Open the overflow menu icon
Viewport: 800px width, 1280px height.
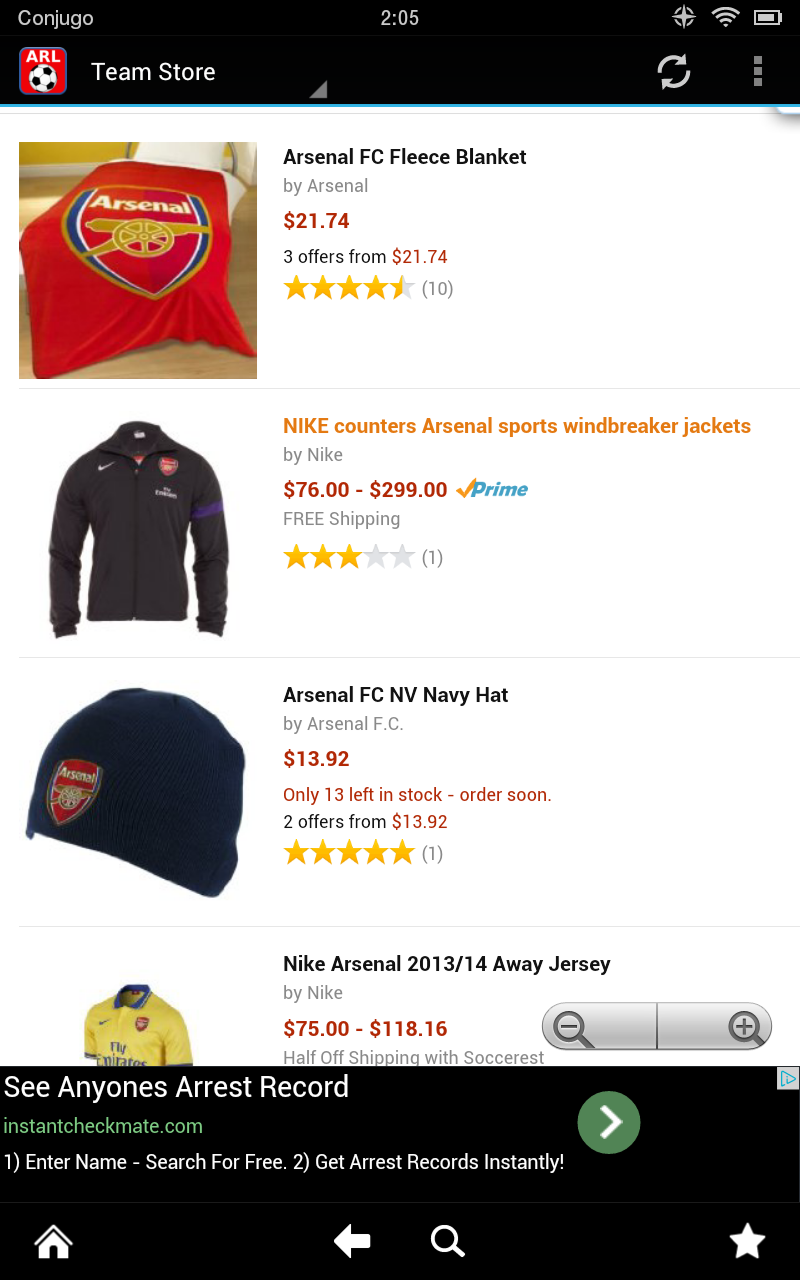click(758, 71)
